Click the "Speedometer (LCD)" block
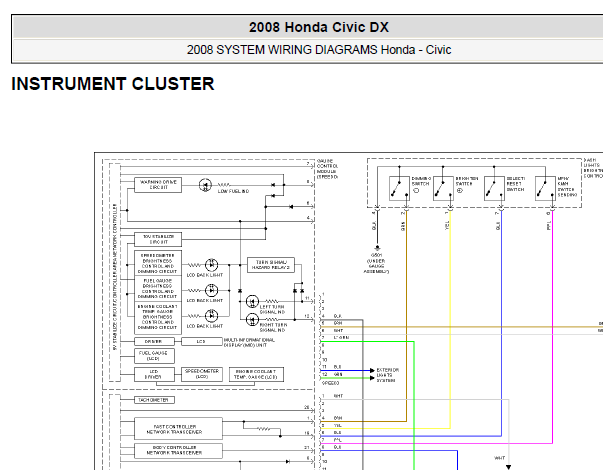Image resolution: width=603 pixels, height=470 pixels. pyautogui.click(x=202, y=374)
